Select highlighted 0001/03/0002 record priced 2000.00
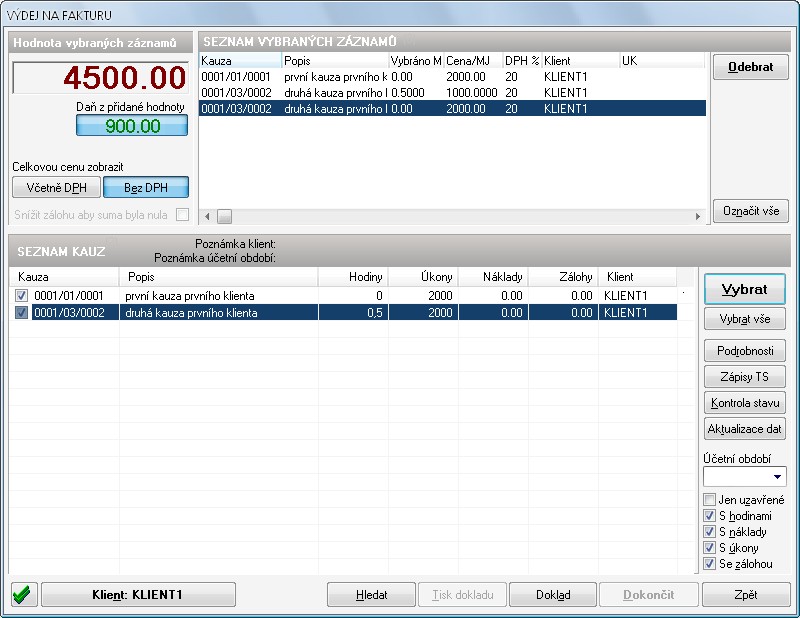The width and height of the screenshot is (800, 618). click(x=452, y=108)
